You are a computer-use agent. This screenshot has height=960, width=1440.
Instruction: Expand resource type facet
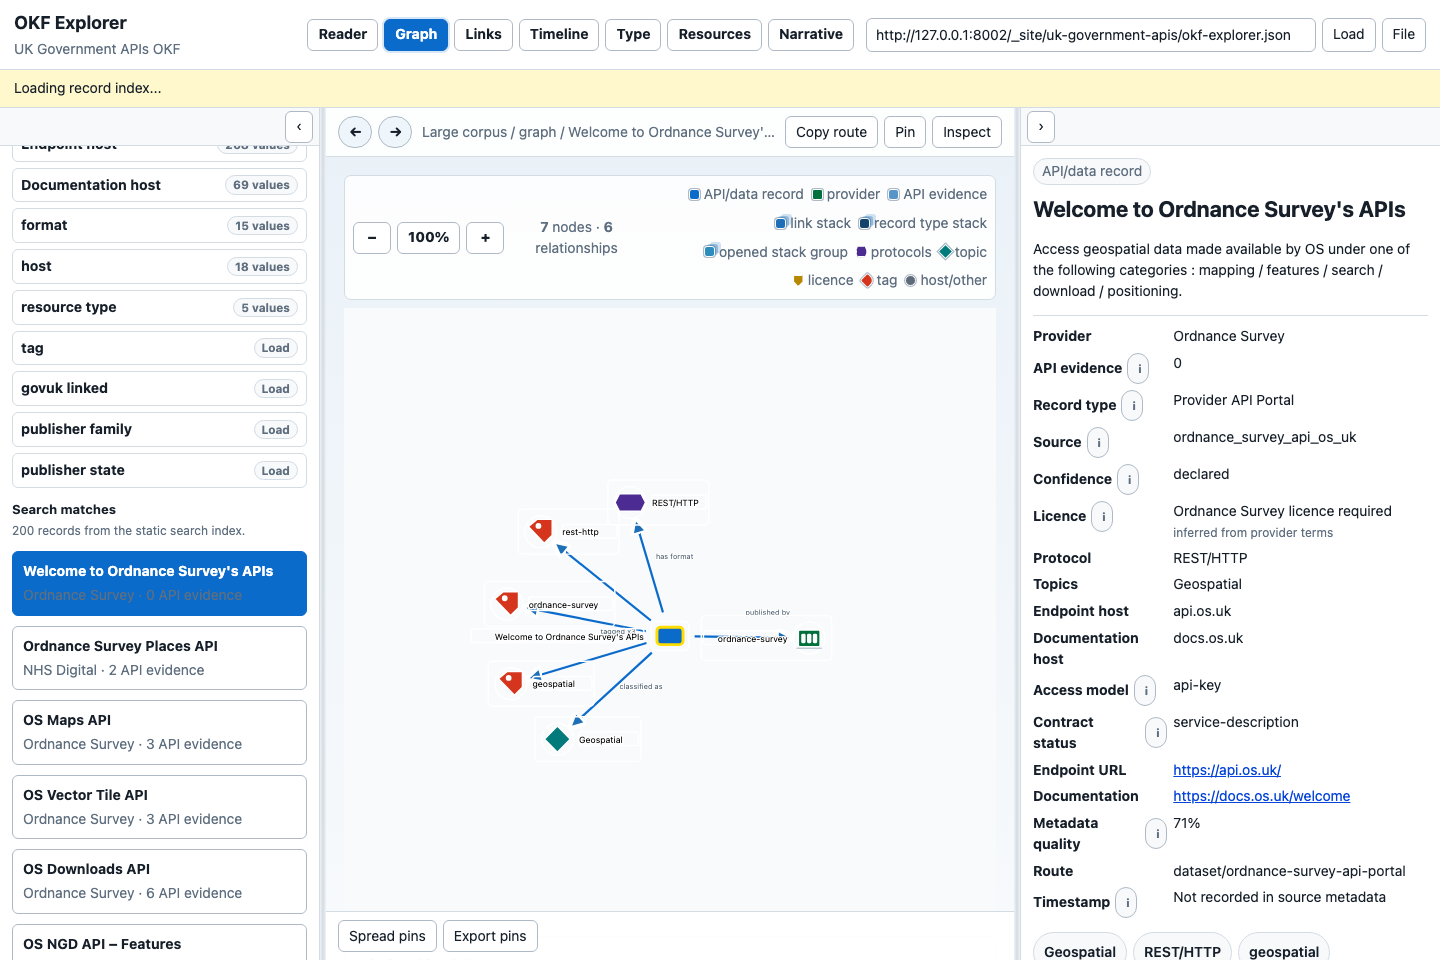tap(160, 307)
